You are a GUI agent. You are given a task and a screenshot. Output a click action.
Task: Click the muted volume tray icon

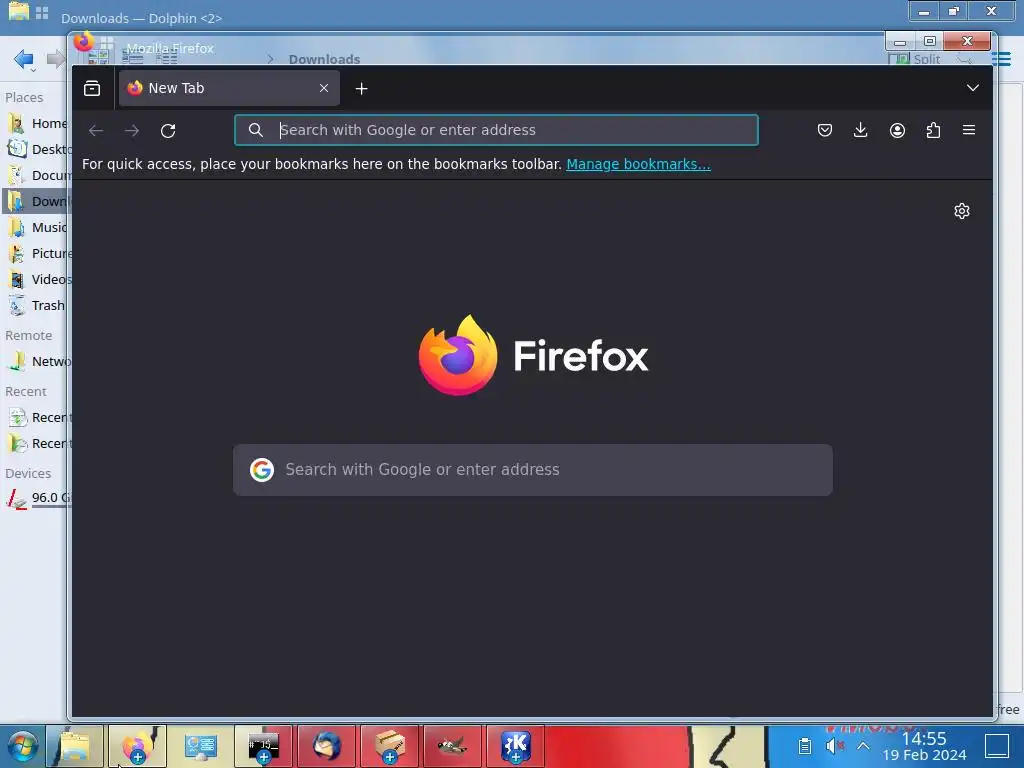(x=834, y=746)
